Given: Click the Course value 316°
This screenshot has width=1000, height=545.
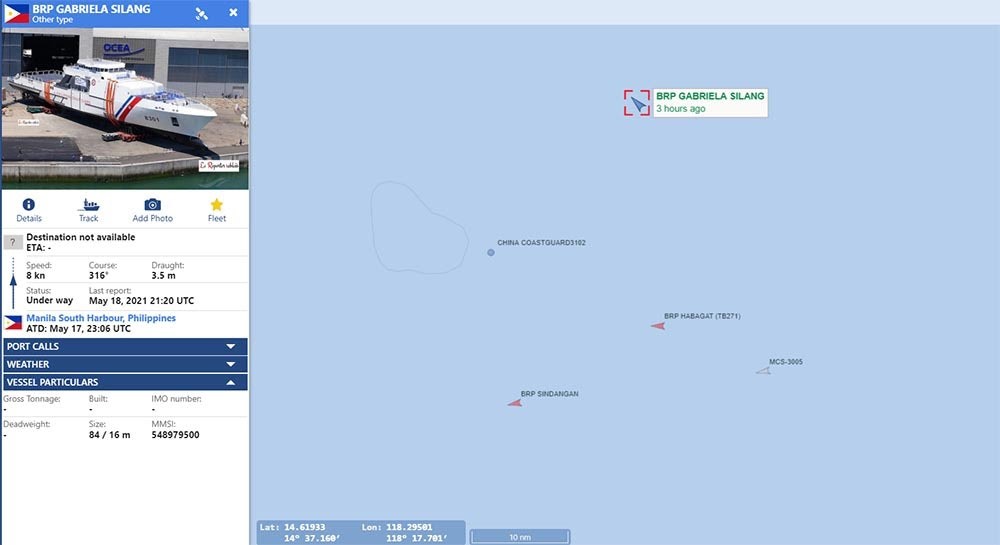Looking at the screenshot, I should click(x=98, y=275).
